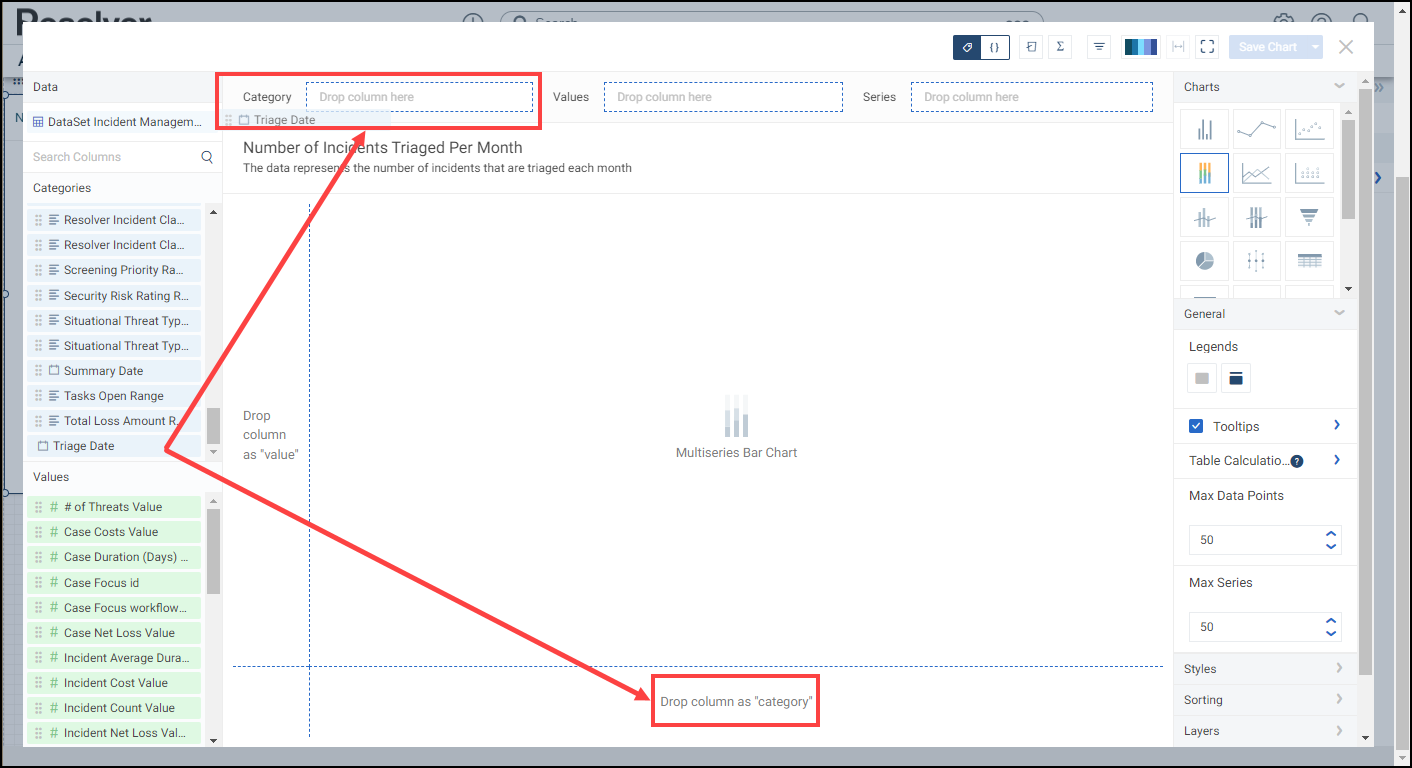Image resolution: width=1412 pixels, height=768 pixels.
Task: Choose the stacked bar-line combo chart type
Action: click(1257, 217)
